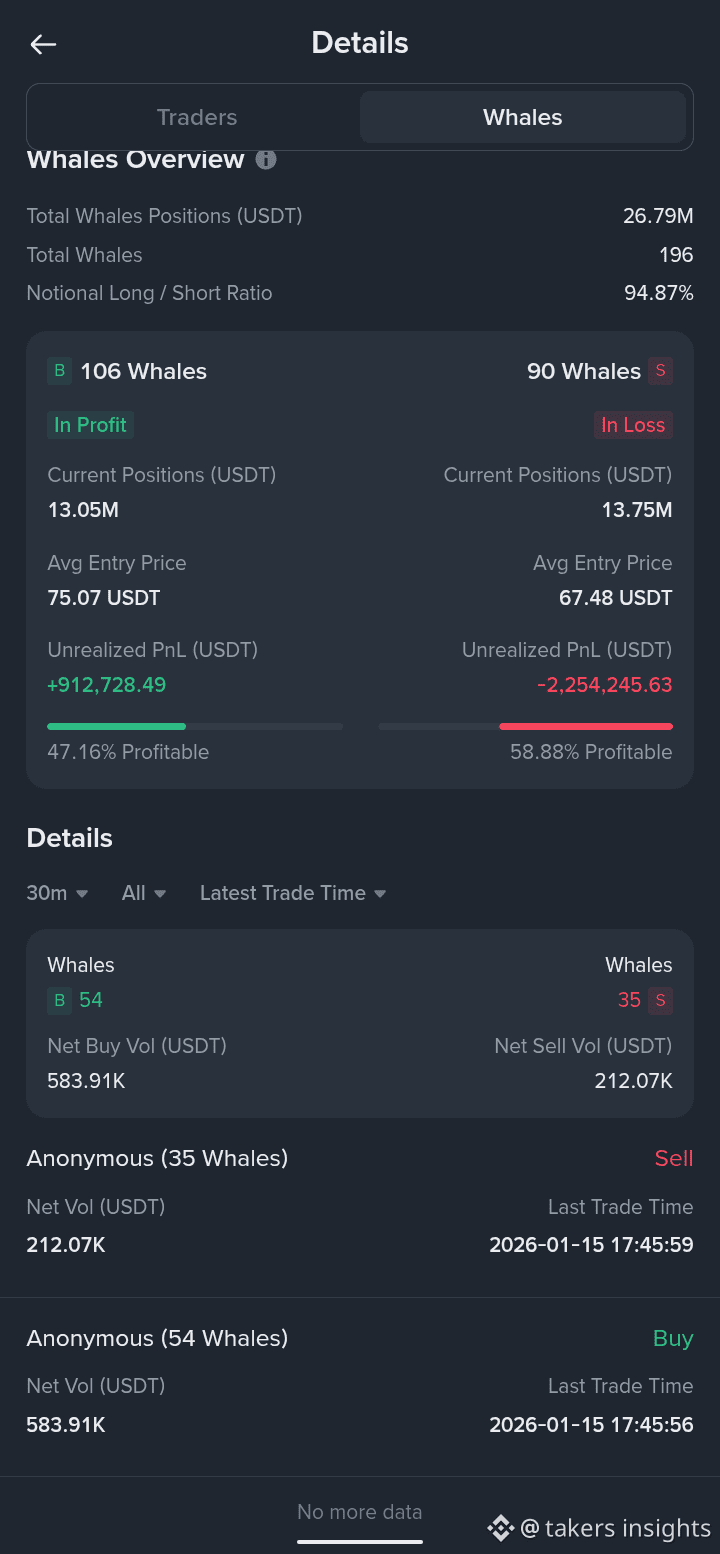Tap the green Buy label
The image size is (720, 1554).
point(673,1339)
